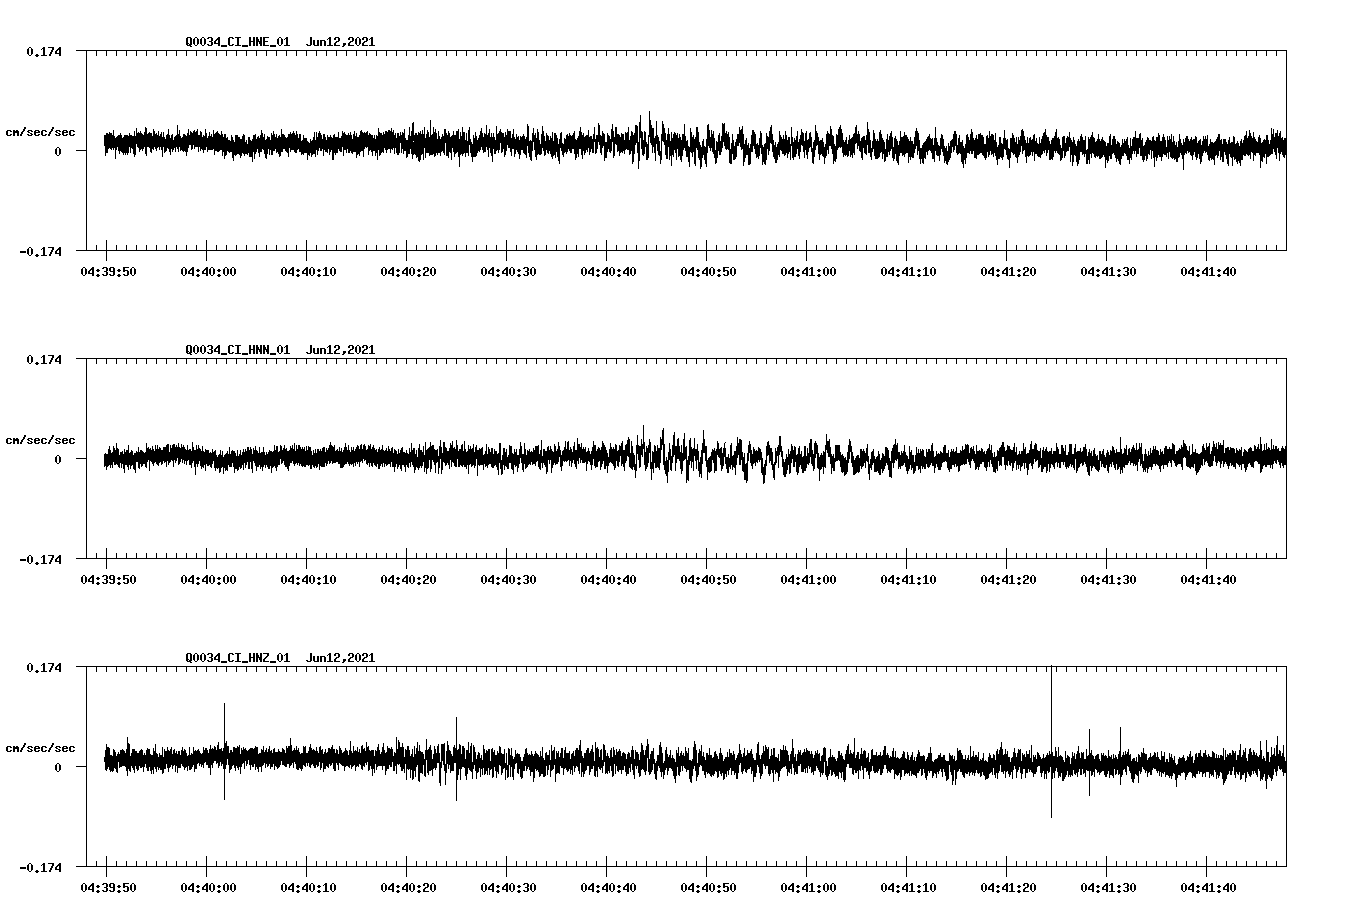Click the Jun12,2021 date on HNN plot

point(341,350)
